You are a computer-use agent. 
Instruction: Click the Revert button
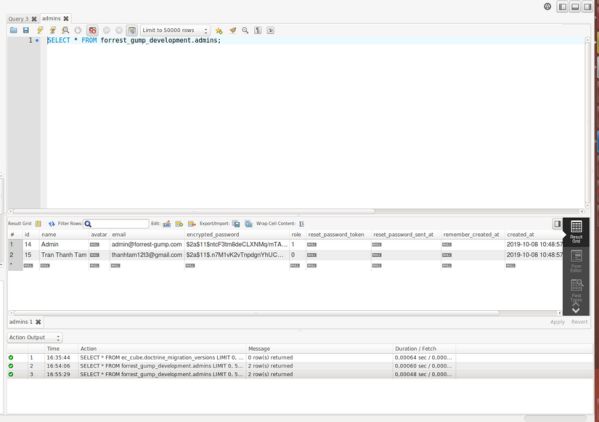(x=580, y=322)
